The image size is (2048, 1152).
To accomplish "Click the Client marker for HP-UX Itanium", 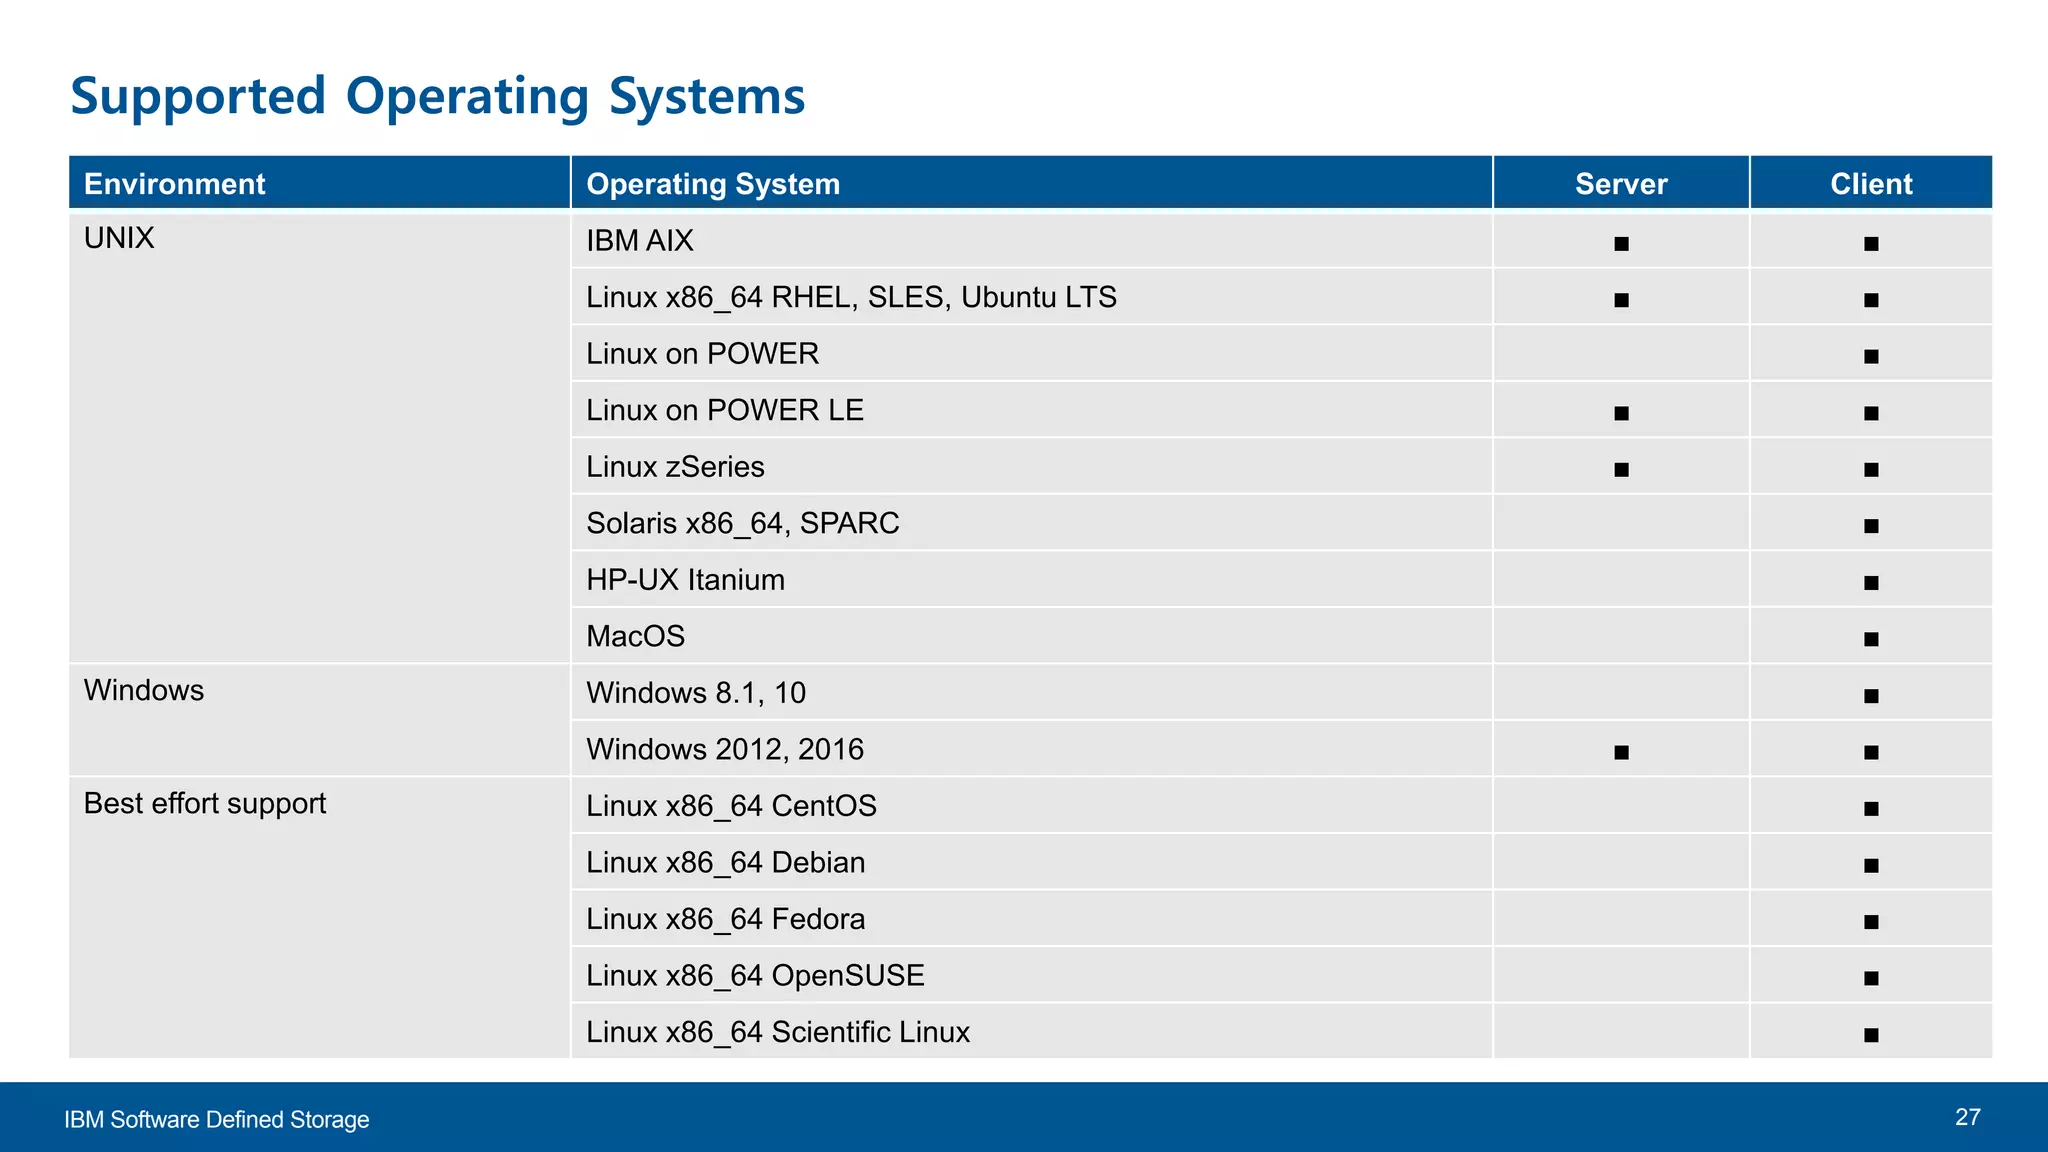I will click(1871, 582).
